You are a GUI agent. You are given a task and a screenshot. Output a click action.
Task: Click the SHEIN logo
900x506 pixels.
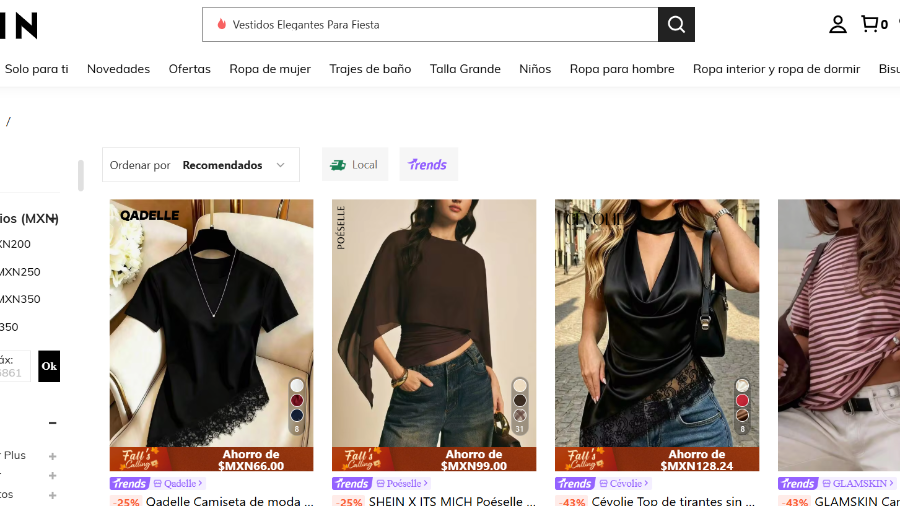point(18,25)
